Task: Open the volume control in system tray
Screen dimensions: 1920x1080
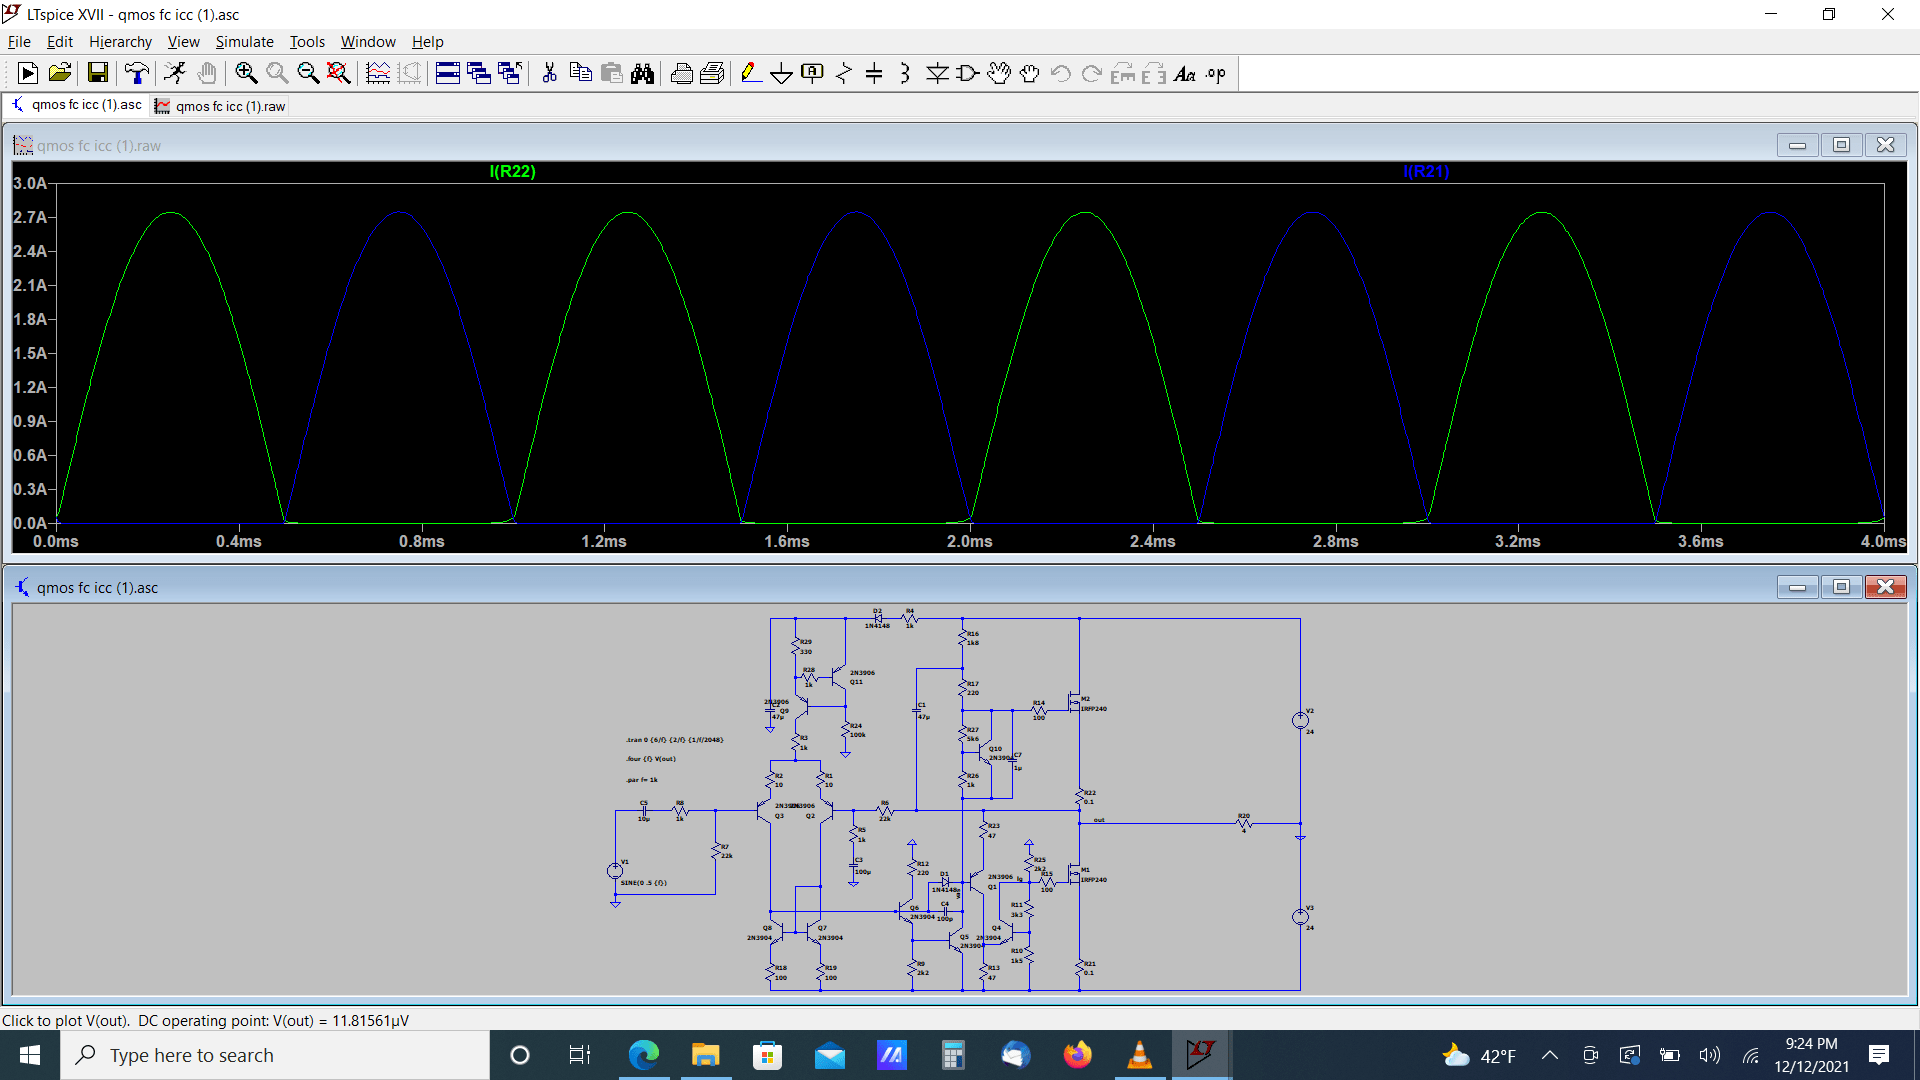Action: tap(1709, 1055)
